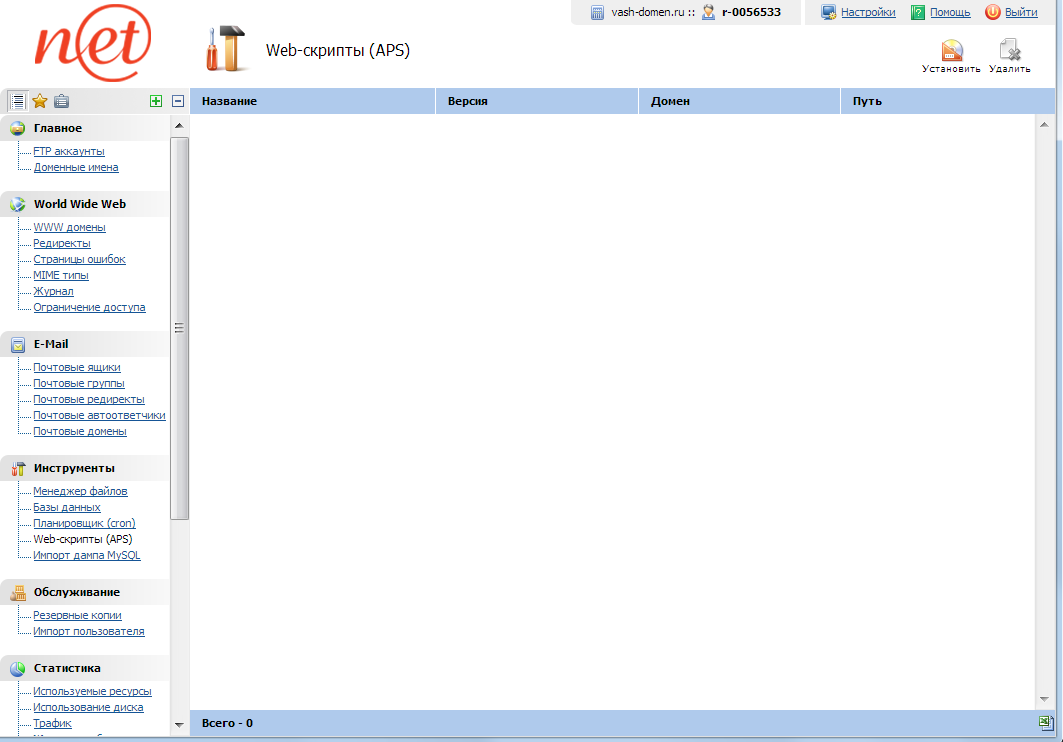Click the Install (Установить) icon
The image size is (1063, 742).
coord(951,52)
